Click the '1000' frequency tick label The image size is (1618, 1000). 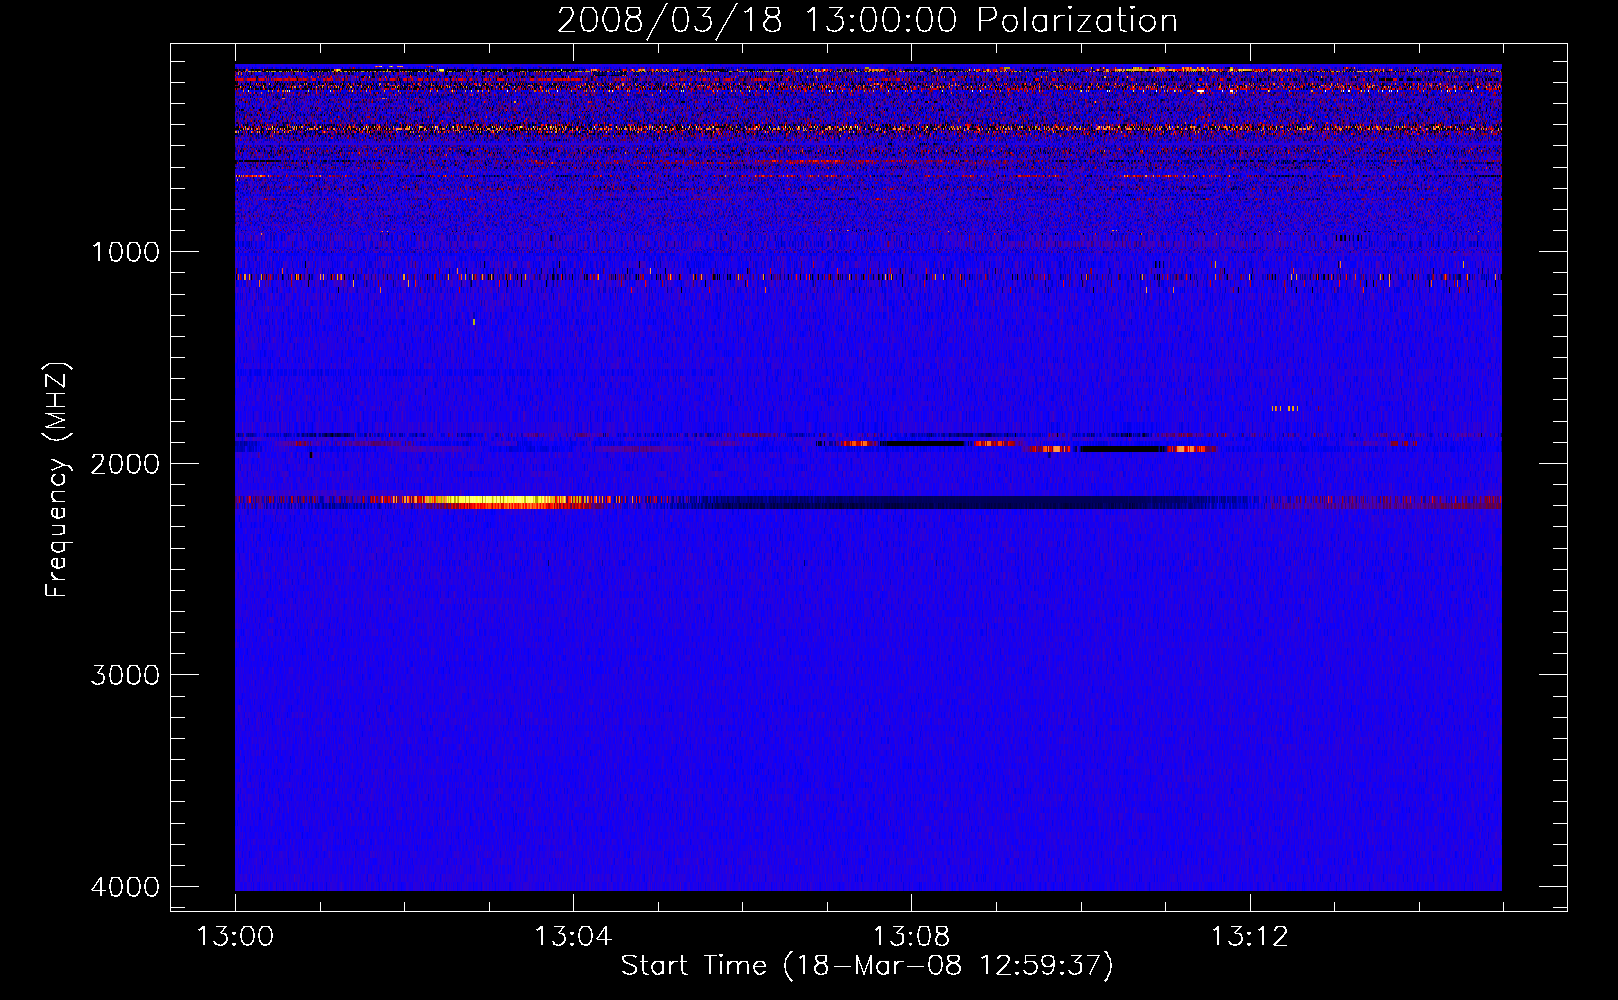click(x=125, y=251)
